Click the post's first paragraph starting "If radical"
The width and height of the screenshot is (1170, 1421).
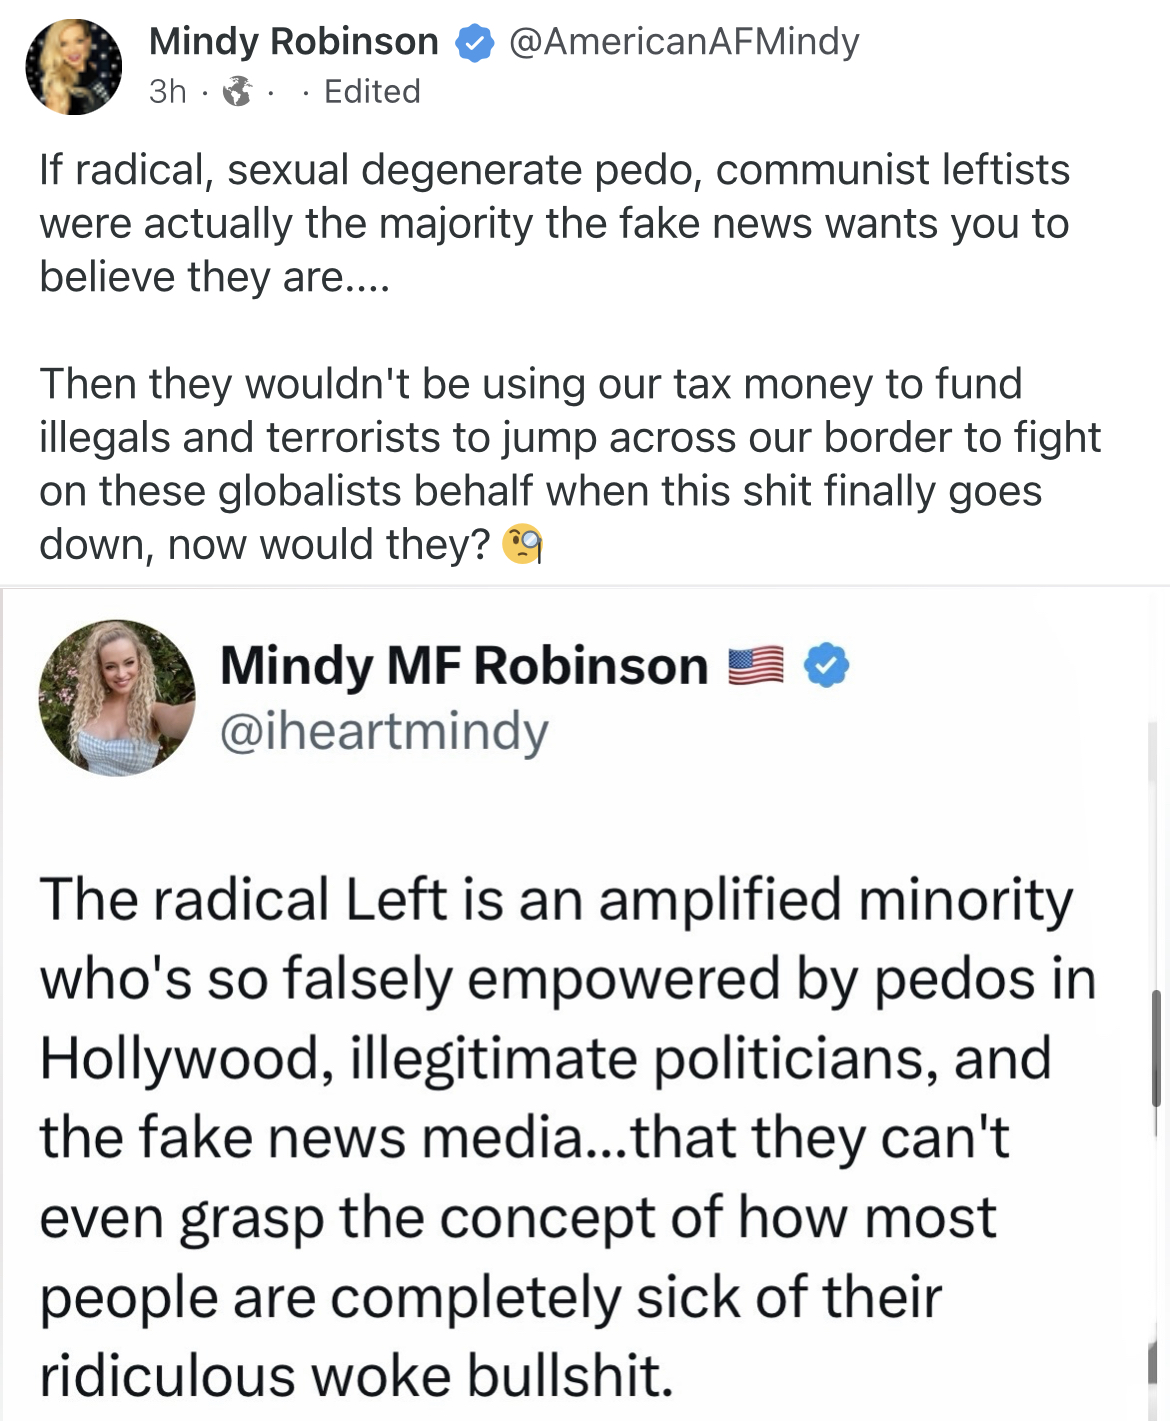coord(554,223)
